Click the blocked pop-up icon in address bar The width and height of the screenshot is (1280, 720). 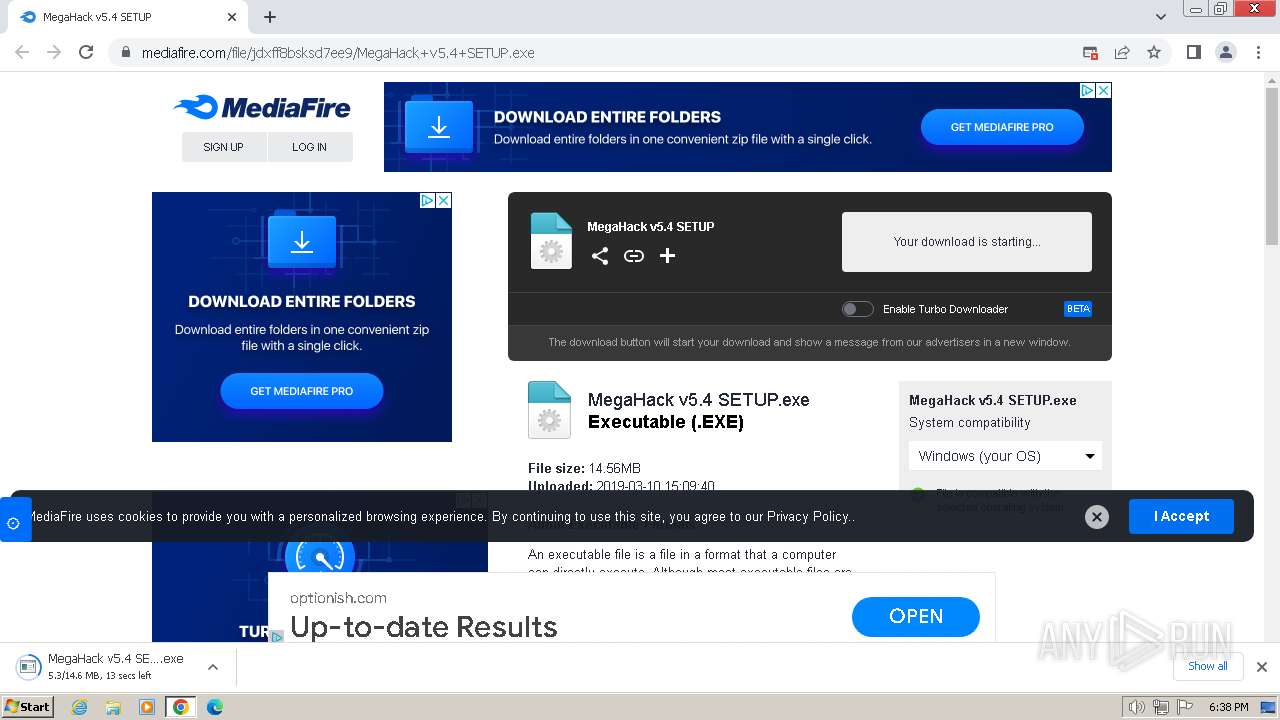tap(1090, 53)
